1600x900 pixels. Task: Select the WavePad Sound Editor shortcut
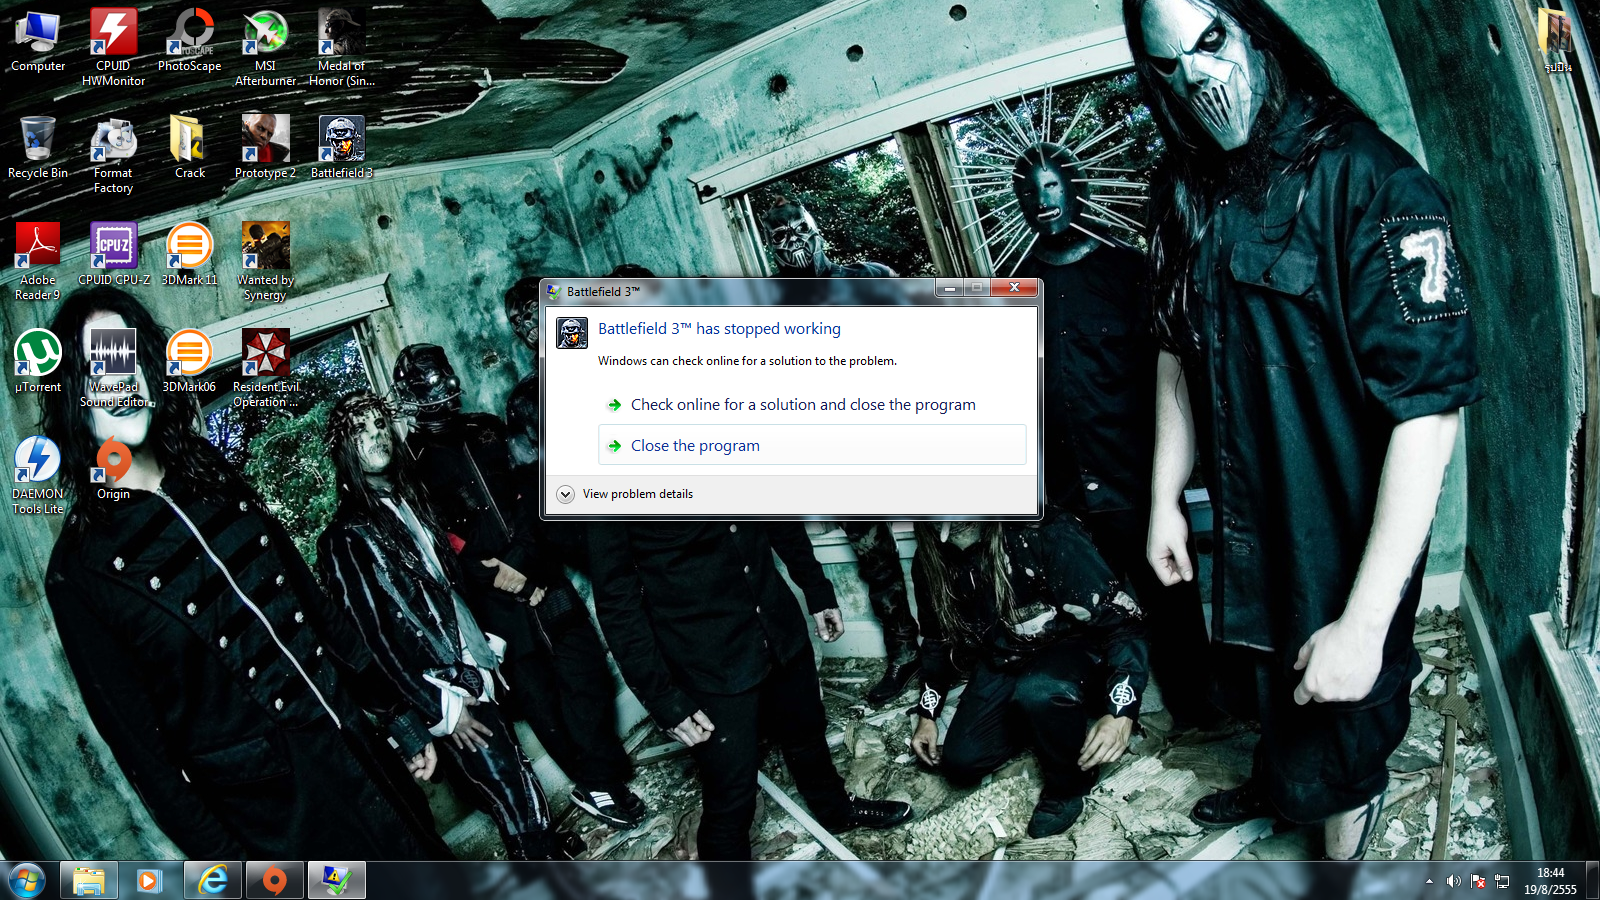coord(113,369)
